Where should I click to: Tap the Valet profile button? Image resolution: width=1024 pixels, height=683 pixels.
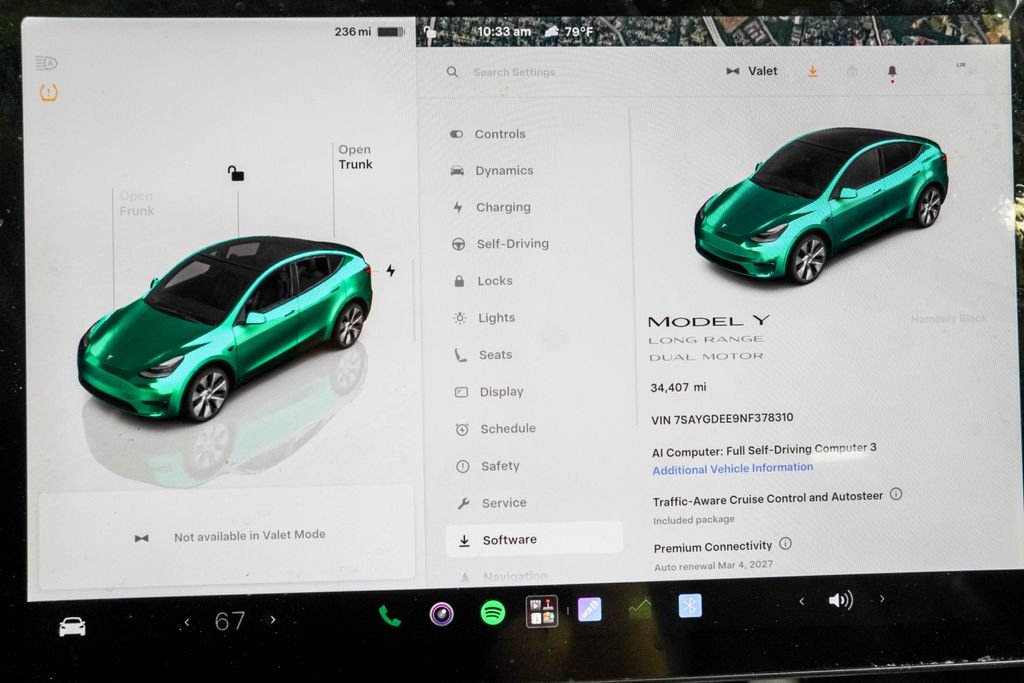click(752, 71)
